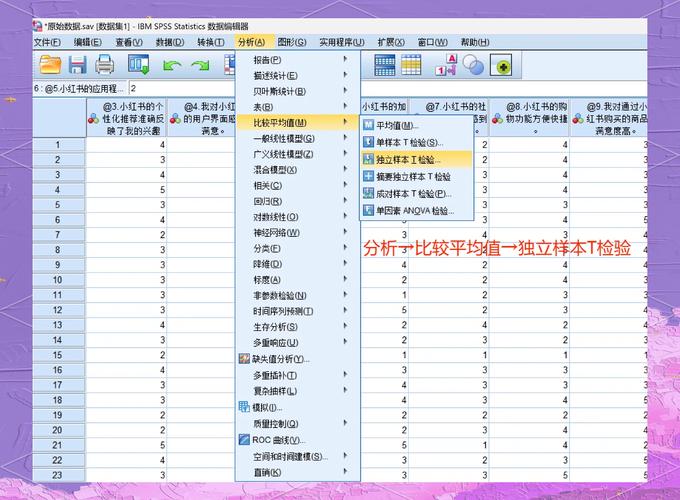The height and width of the screenshot is (500, 680).
Task: Choose 单样本 T 检验(S)... item
Action: [416, 142]
